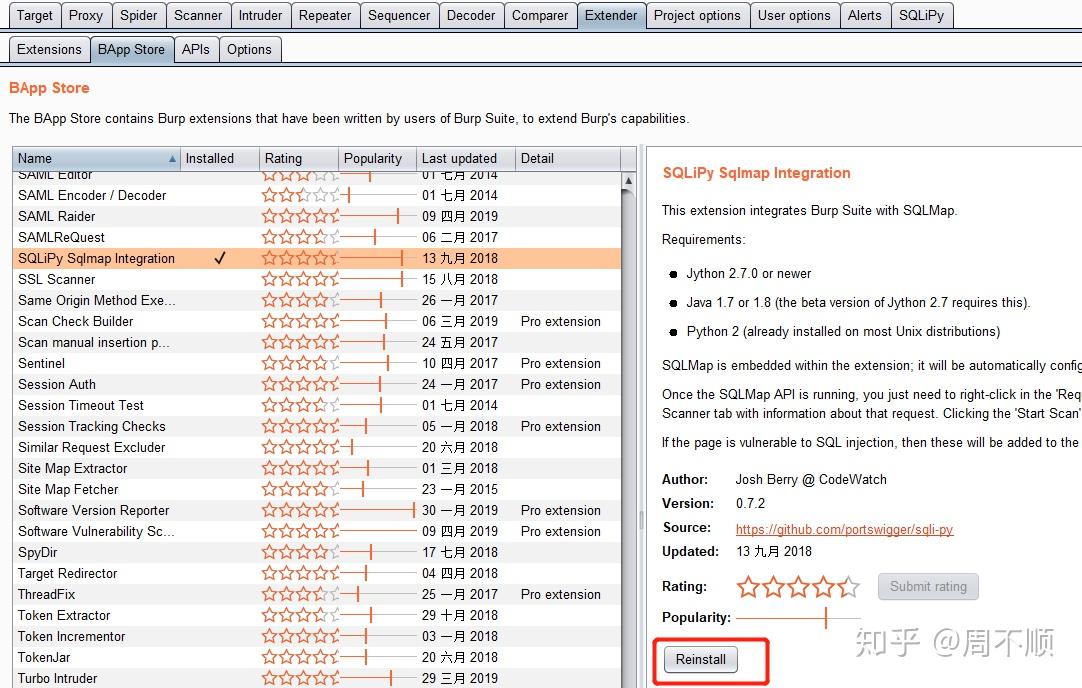Select SAML Encoder / Decoder row

(x=317, y=195)
